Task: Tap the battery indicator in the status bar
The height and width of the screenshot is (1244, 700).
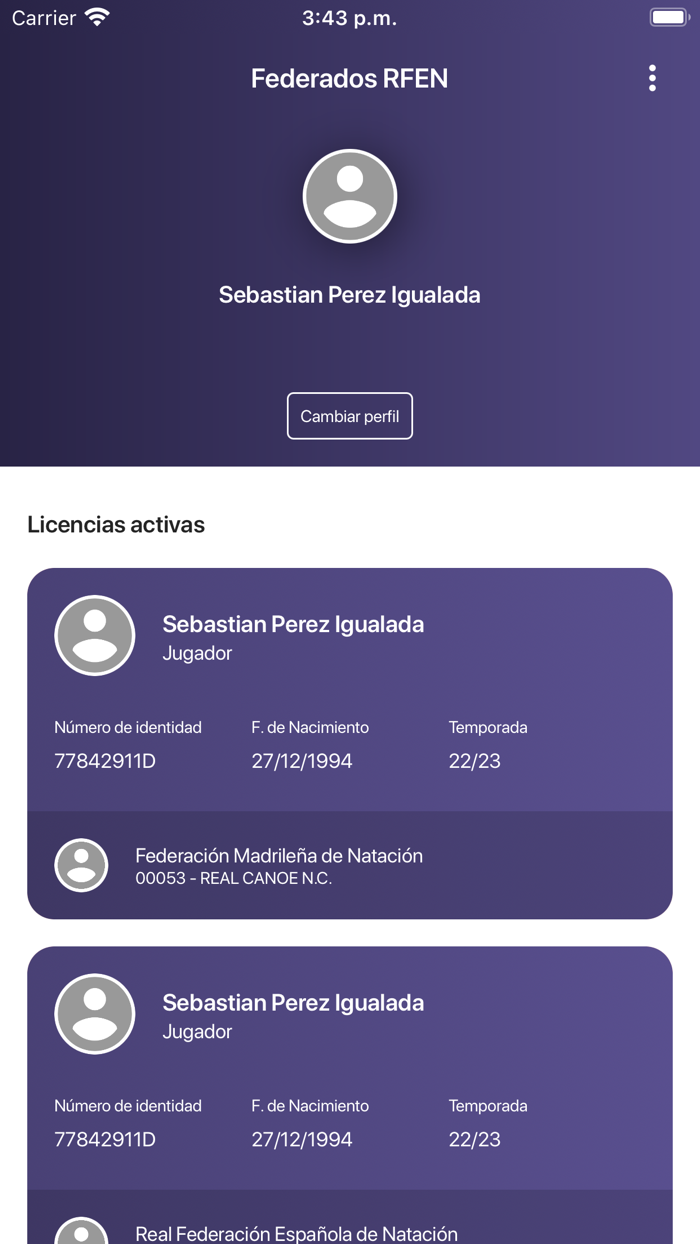Action: click(x=666, y=16)
